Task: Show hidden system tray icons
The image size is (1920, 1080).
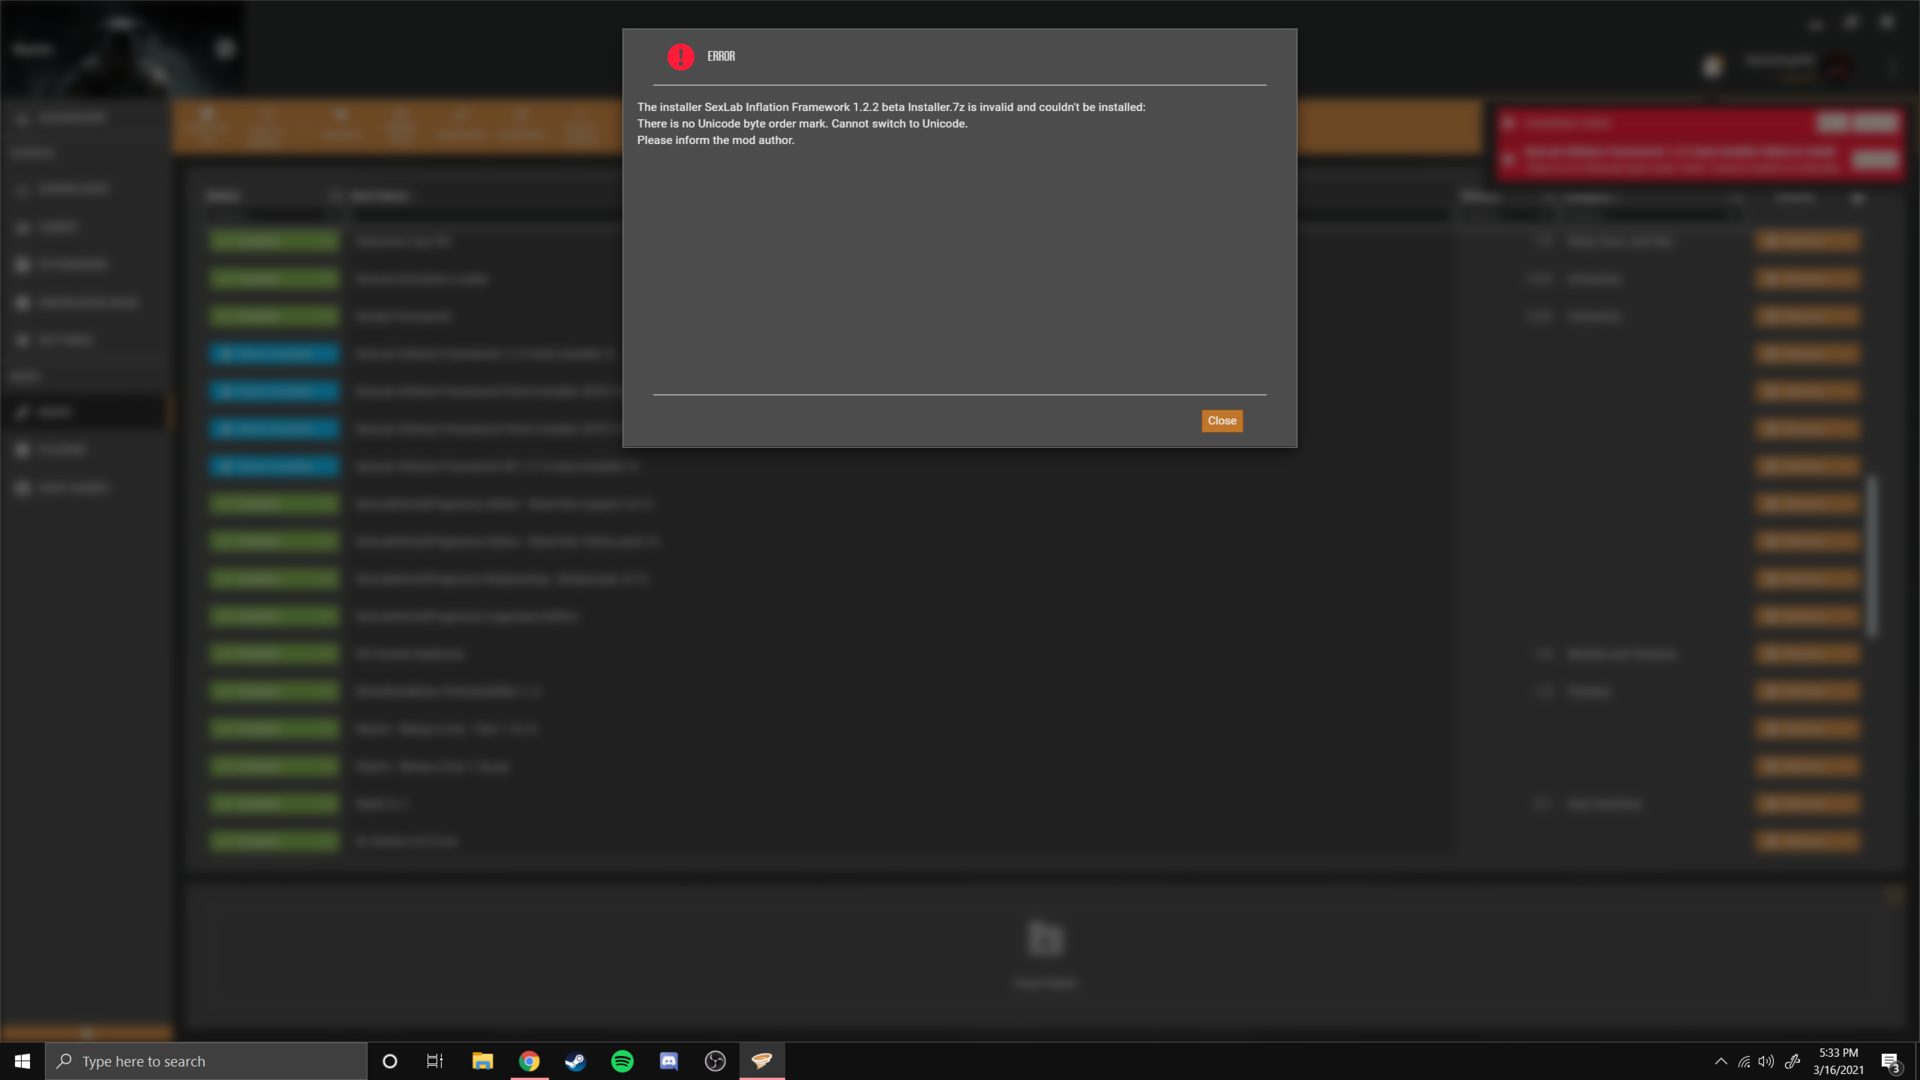Action: [x=1721, y=1062]
